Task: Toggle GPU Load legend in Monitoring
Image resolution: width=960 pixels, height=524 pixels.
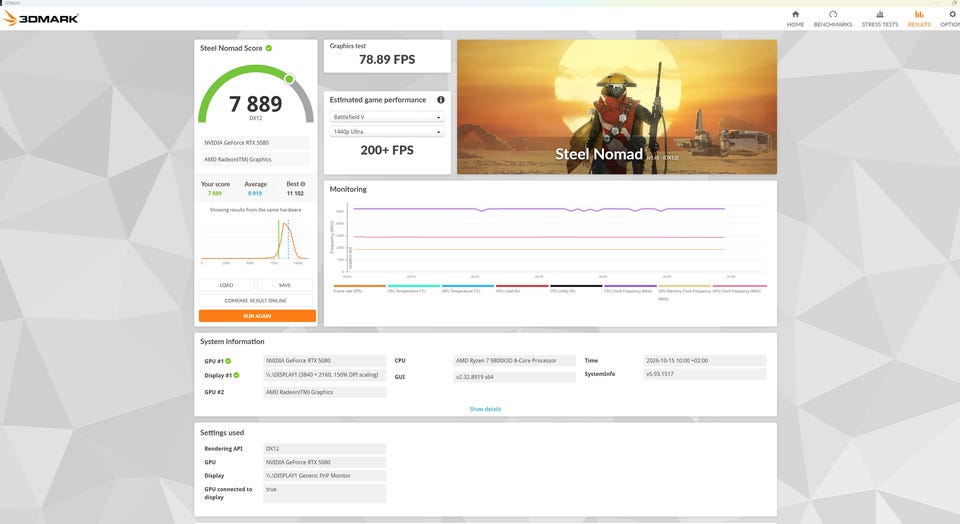Action: (522, 288)
